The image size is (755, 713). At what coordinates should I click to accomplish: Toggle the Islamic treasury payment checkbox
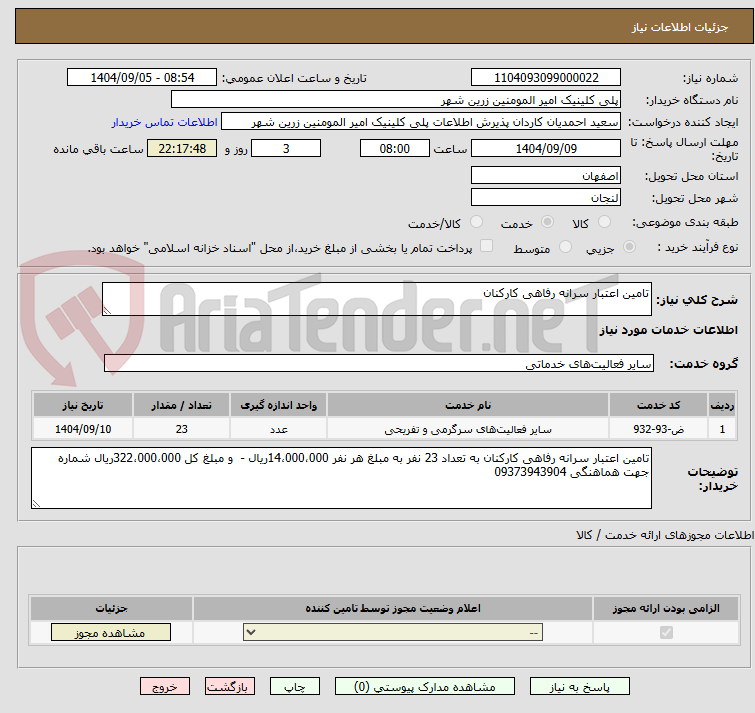tap(487, 246)
